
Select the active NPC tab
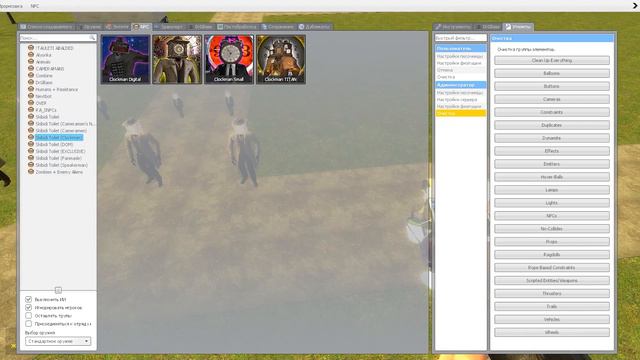tap(141, 27)
